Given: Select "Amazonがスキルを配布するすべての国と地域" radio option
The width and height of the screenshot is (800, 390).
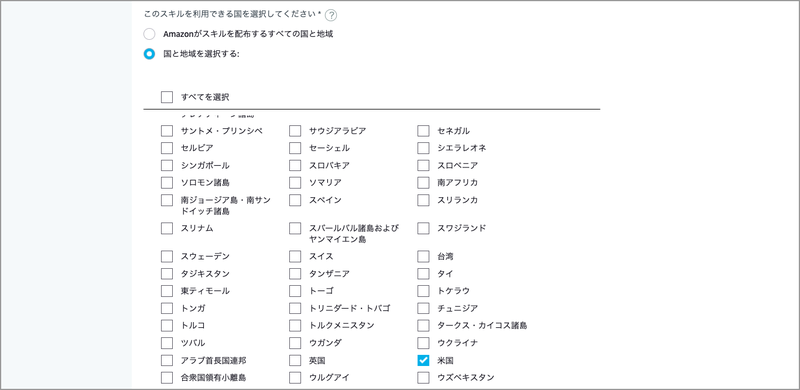Looking at the screenshot, I should pos(149,34).
